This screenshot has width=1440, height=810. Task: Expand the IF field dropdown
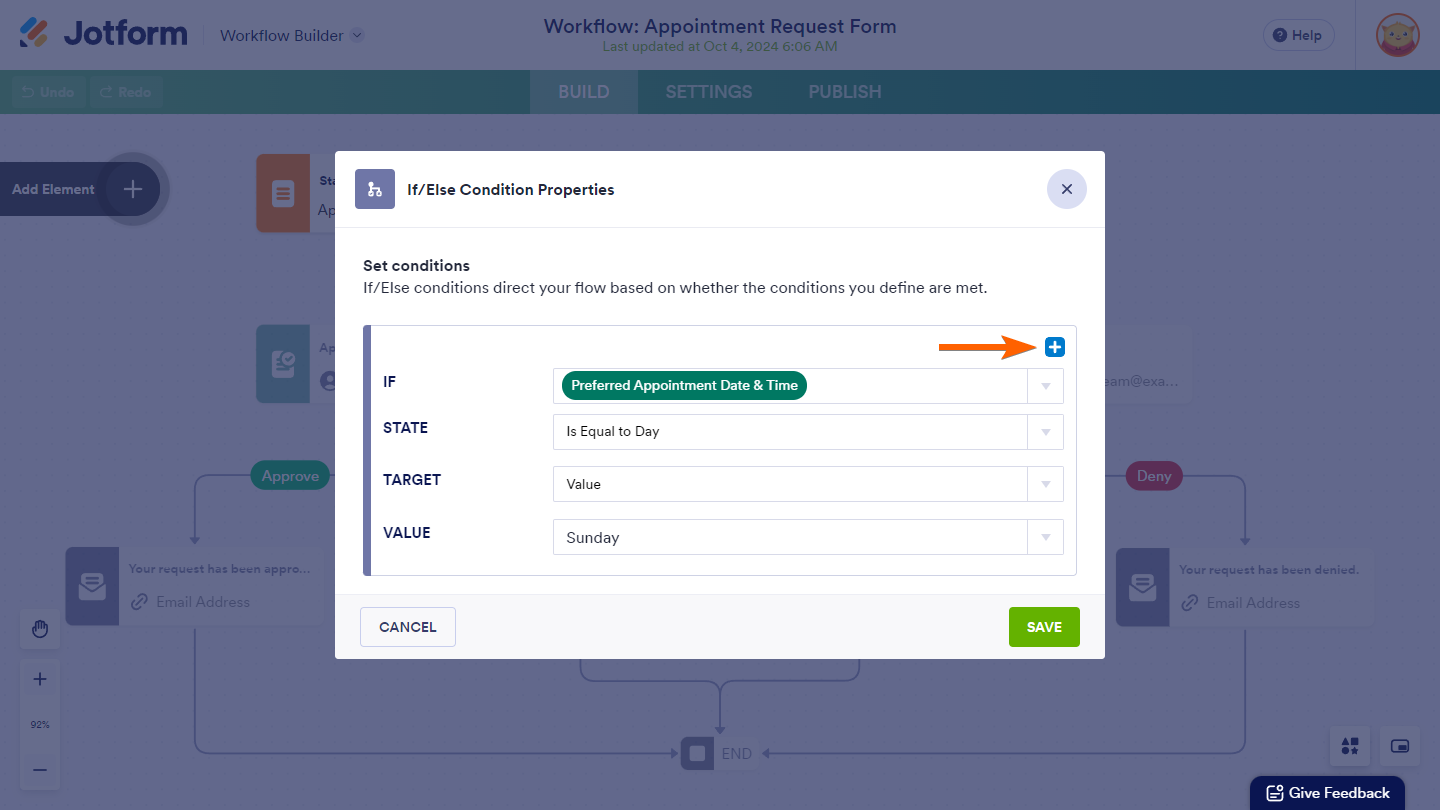[x=1045, y=386]
